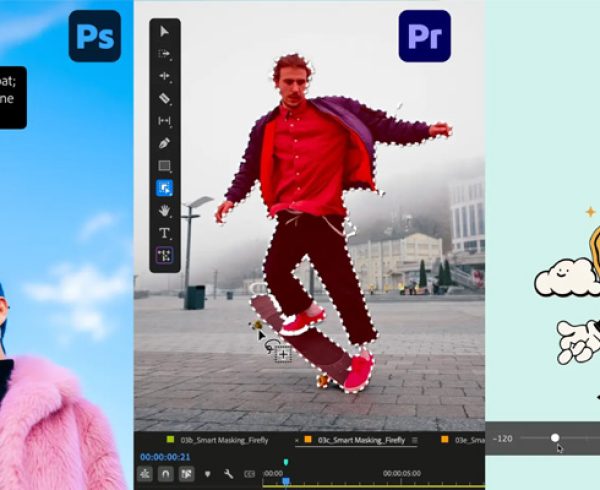This screenshot has height=490, width=600.
Task: Select the Rectangle shape tool
Action: [165, 166]
